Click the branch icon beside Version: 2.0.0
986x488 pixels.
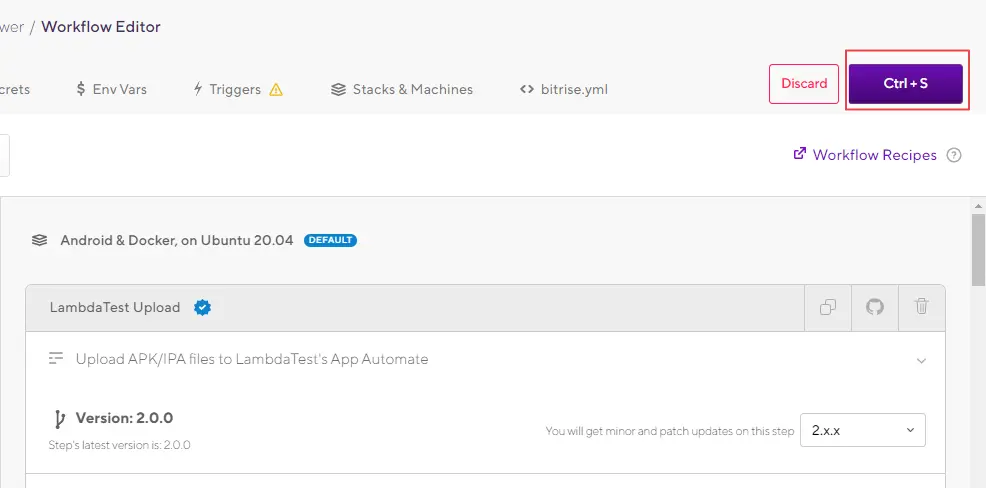pos(59,419)
